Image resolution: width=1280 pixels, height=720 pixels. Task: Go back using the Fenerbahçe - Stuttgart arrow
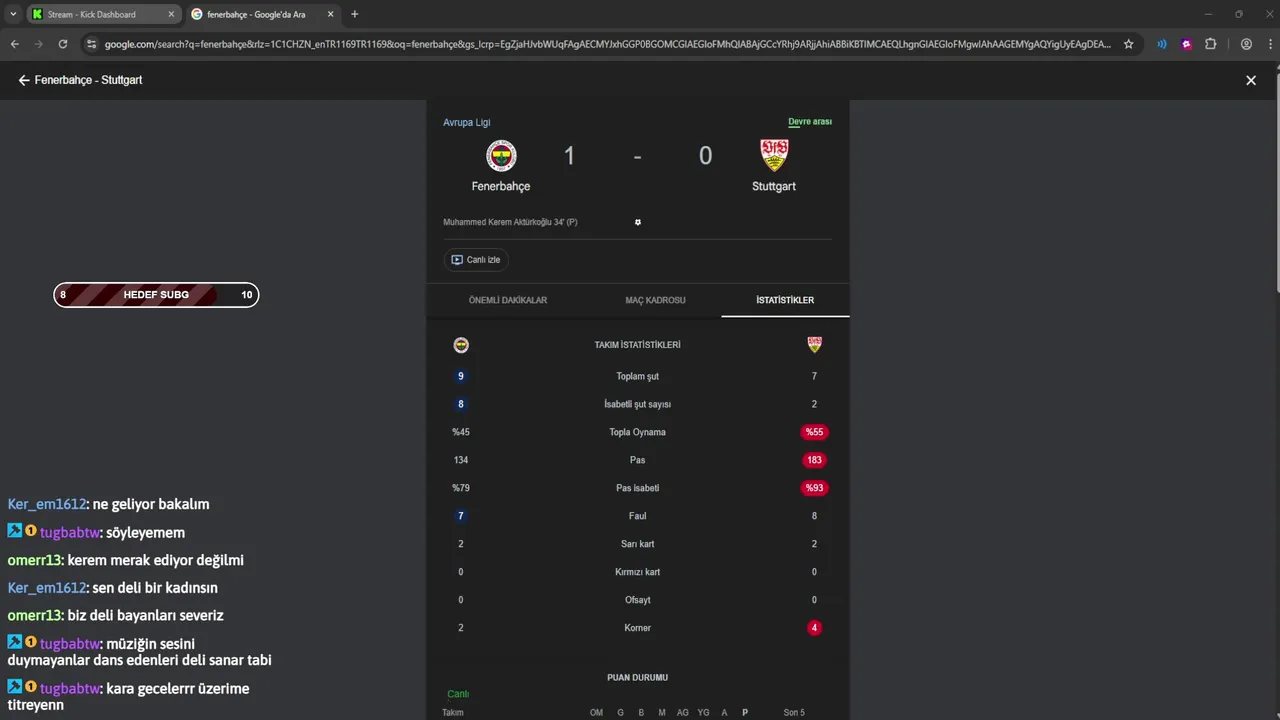(24, 80)
